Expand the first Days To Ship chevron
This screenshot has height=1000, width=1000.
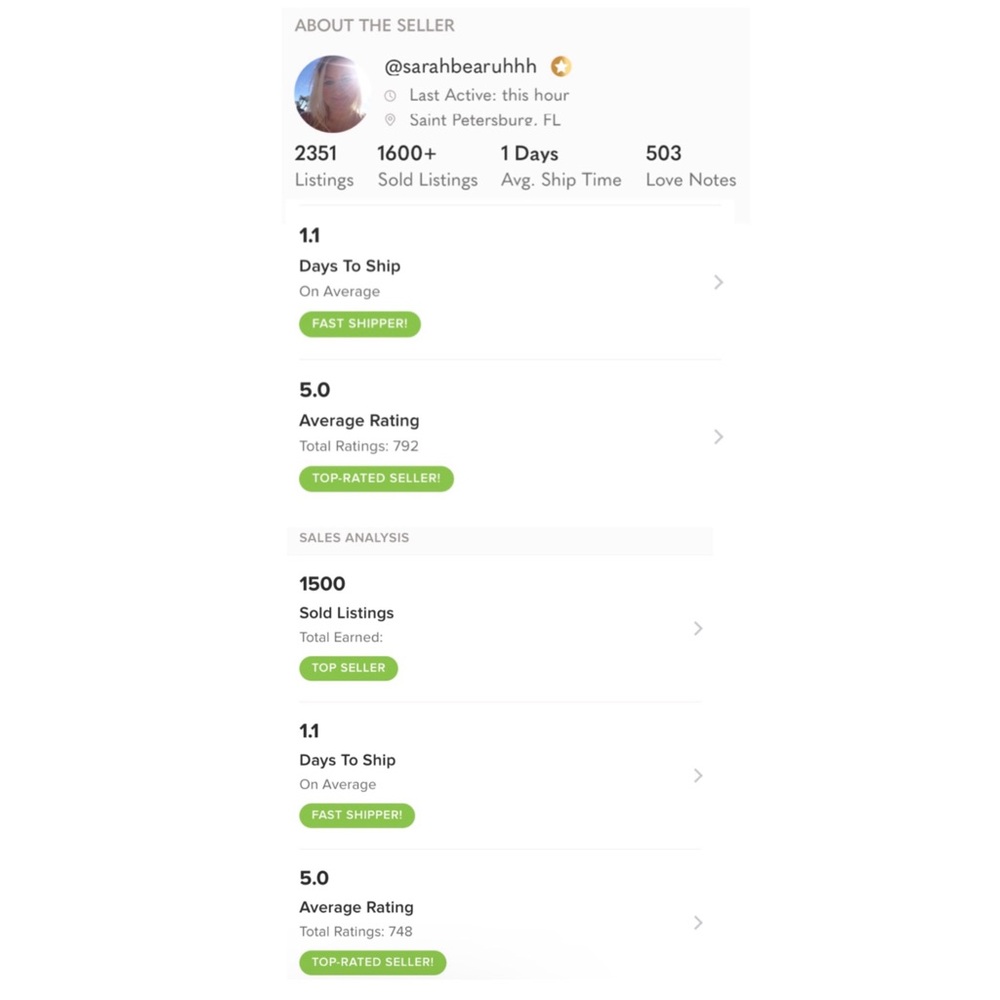pos(719,282)
